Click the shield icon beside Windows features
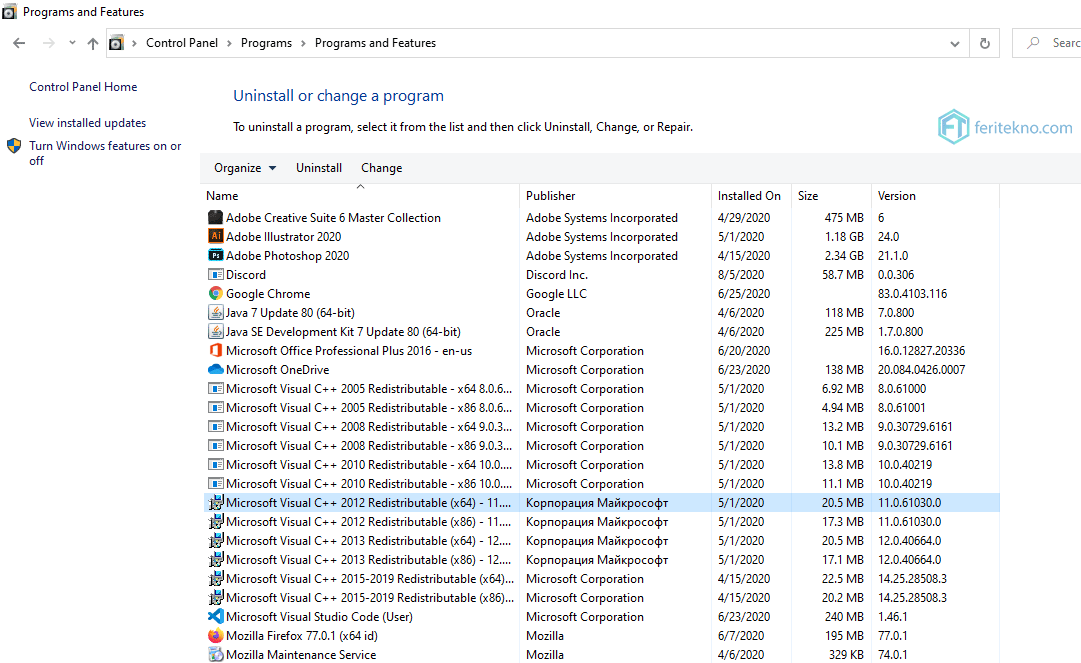This screenshot has width=1081, height=663. pos(14,146)
